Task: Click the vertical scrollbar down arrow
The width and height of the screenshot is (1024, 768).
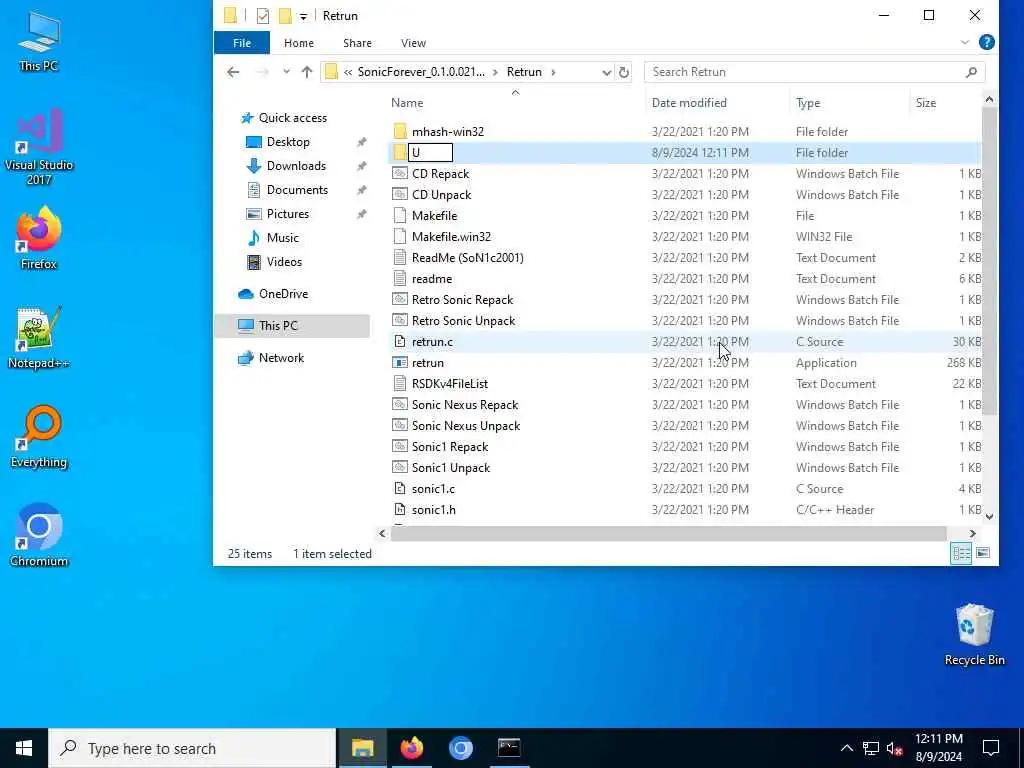Action: (x=989, y=516)
